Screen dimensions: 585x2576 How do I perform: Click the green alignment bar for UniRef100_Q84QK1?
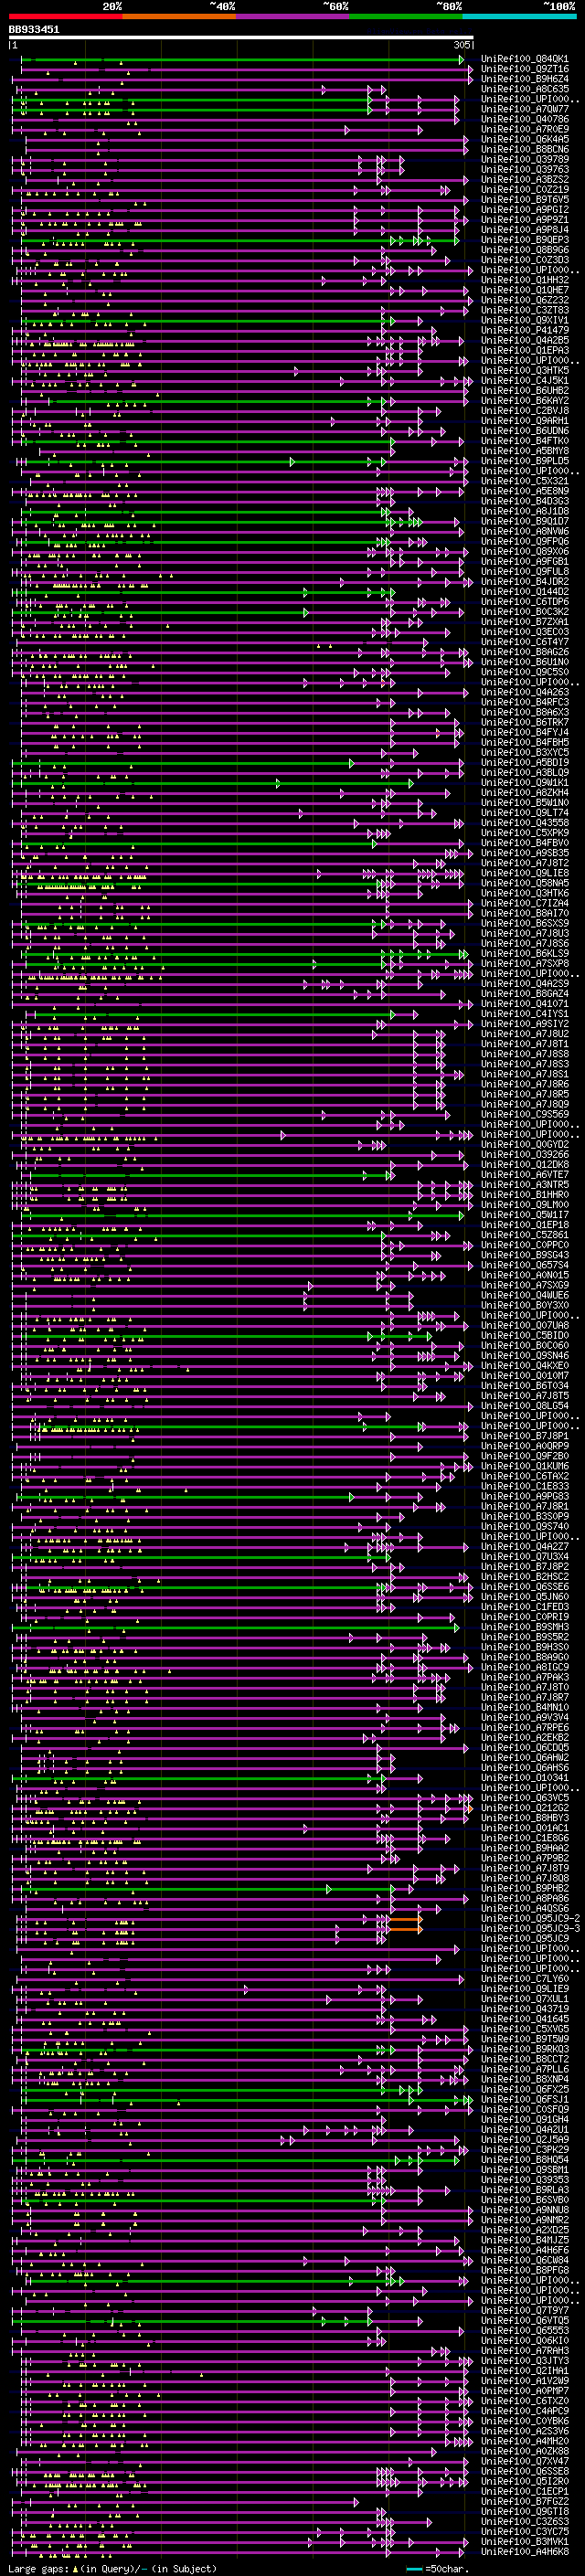click(241, 60)
